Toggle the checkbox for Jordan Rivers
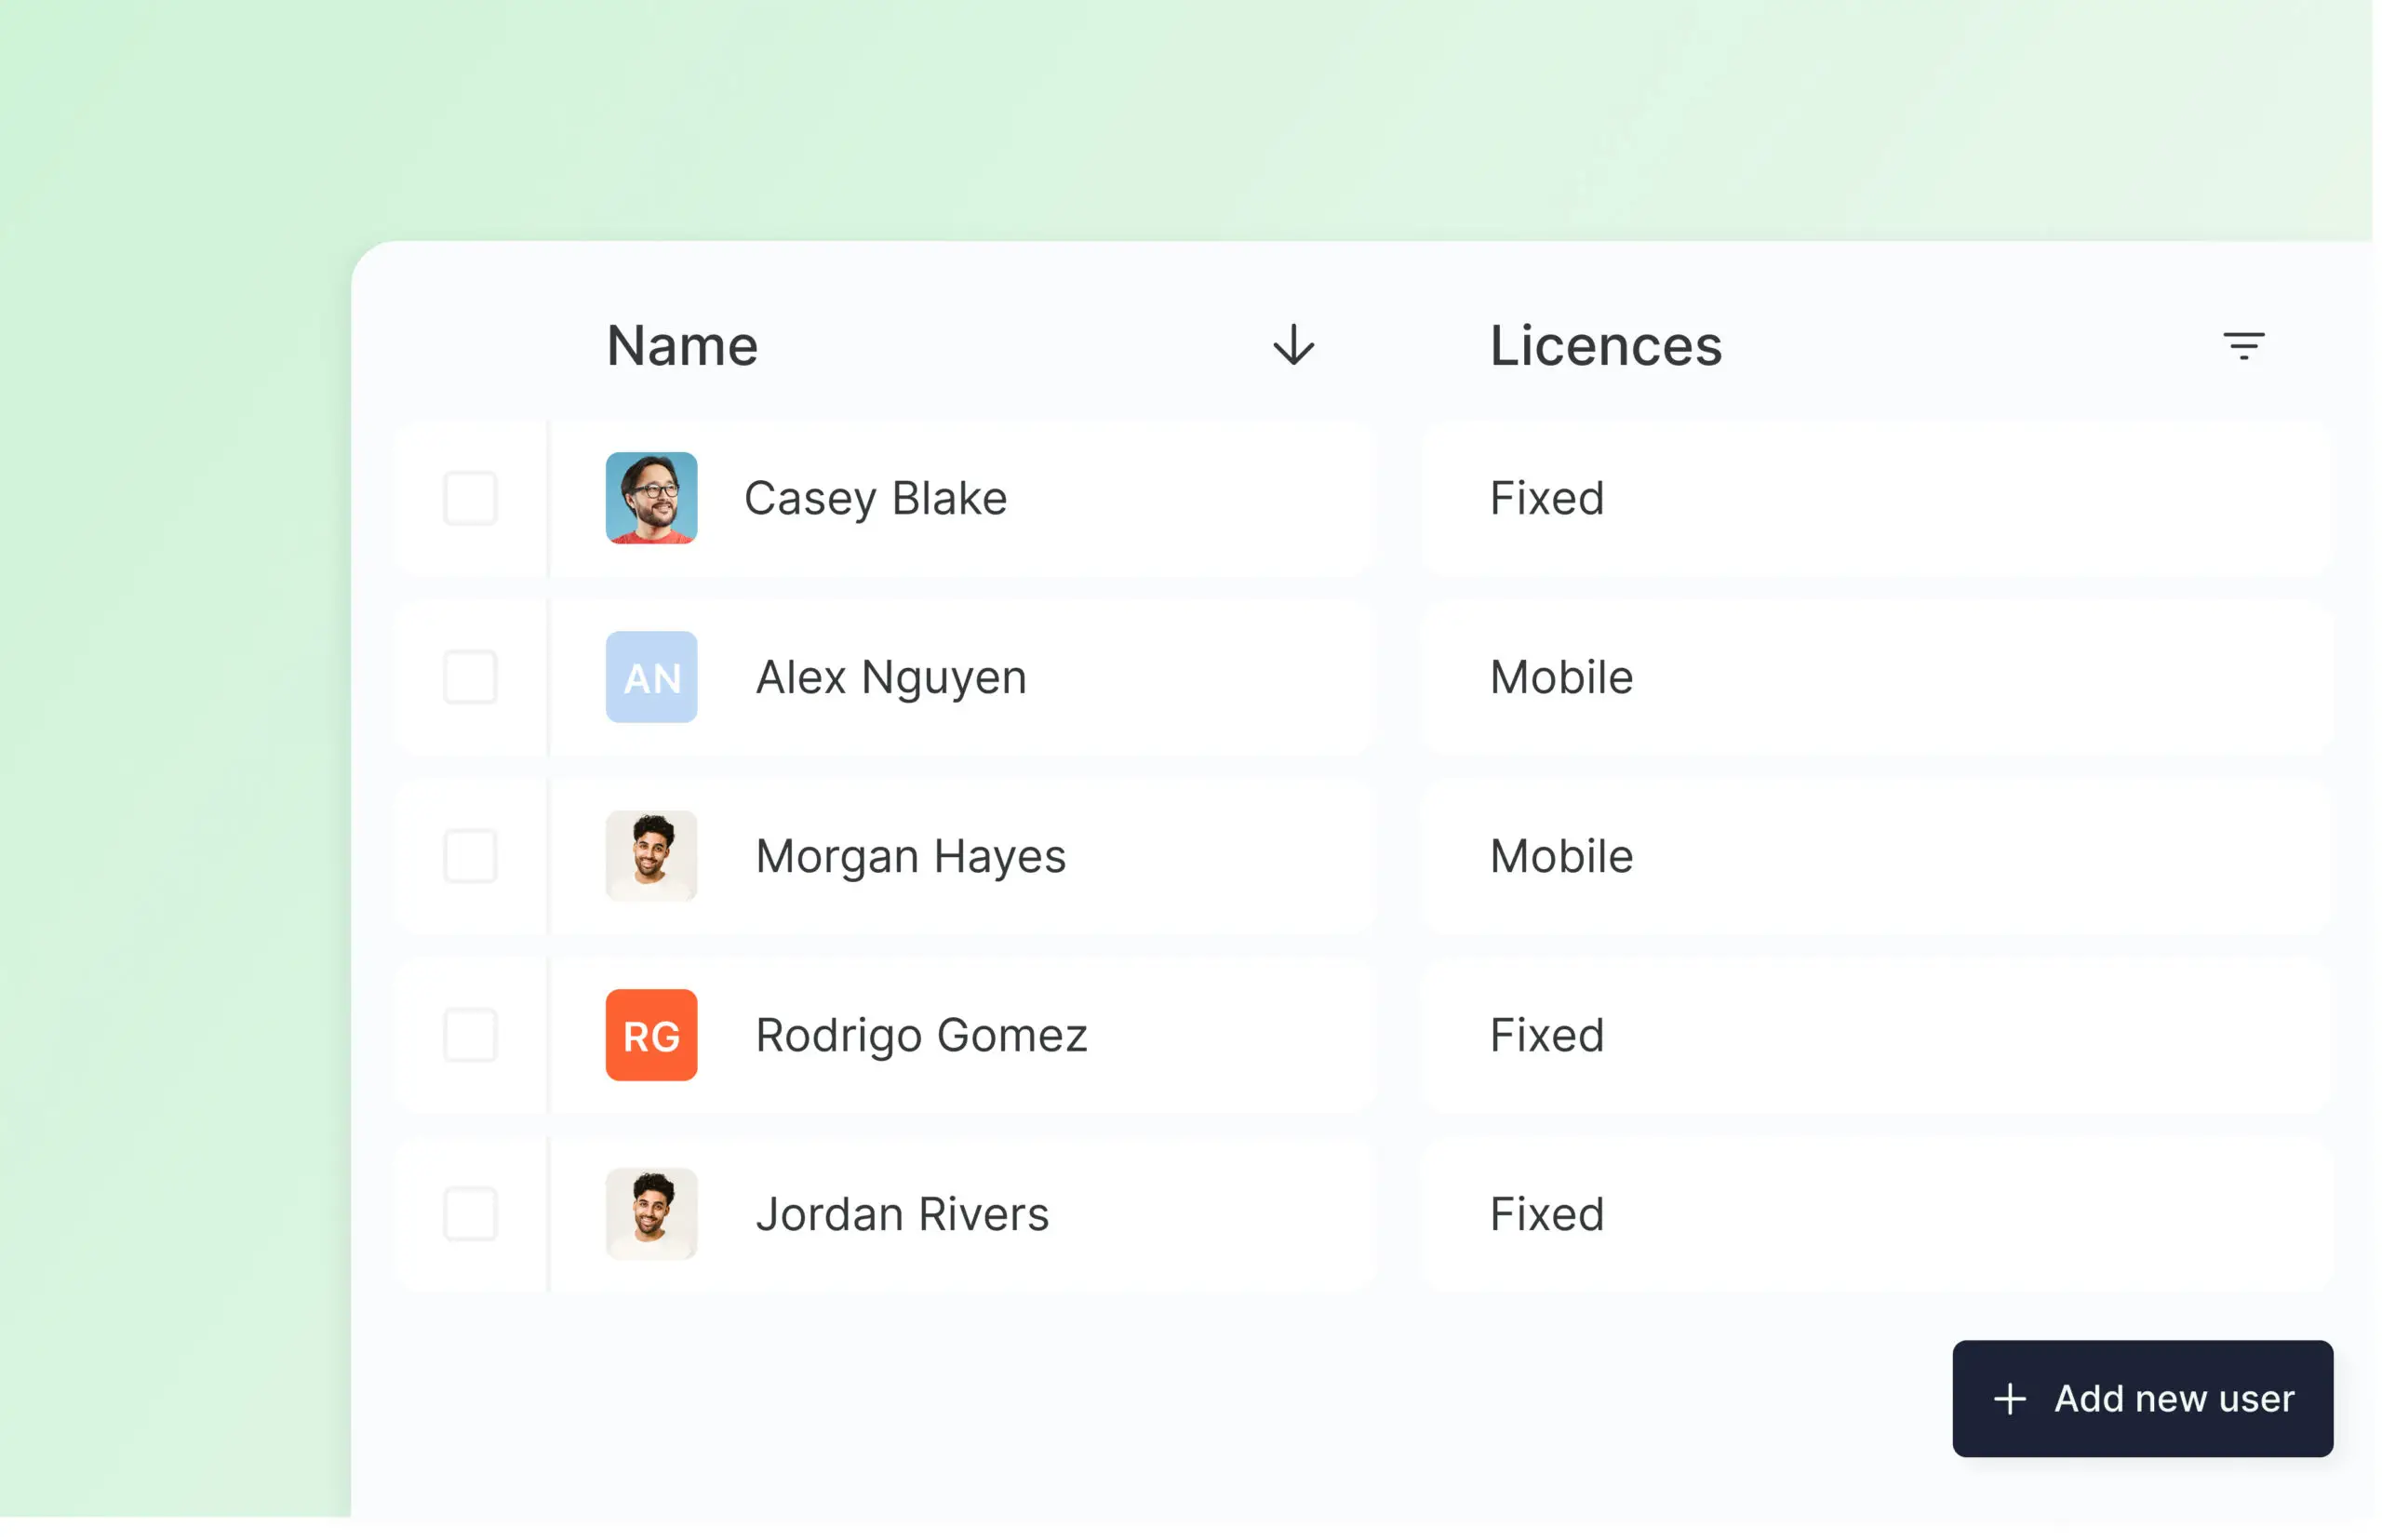This screenshot has width=2382, height=1540. click(470, 1214)
